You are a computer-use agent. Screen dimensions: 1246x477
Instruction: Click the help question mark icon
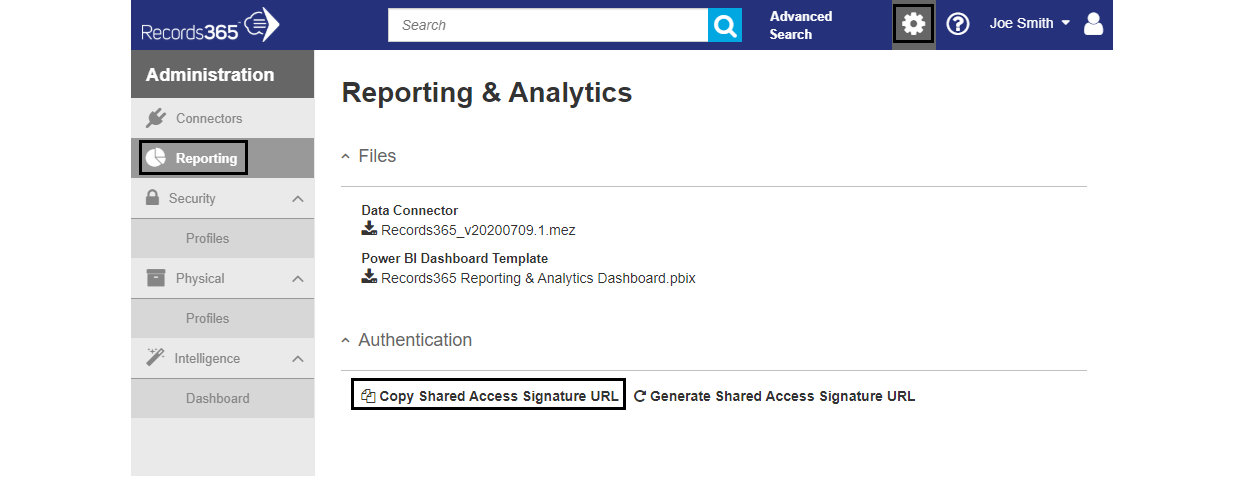[x=958, y=24]
